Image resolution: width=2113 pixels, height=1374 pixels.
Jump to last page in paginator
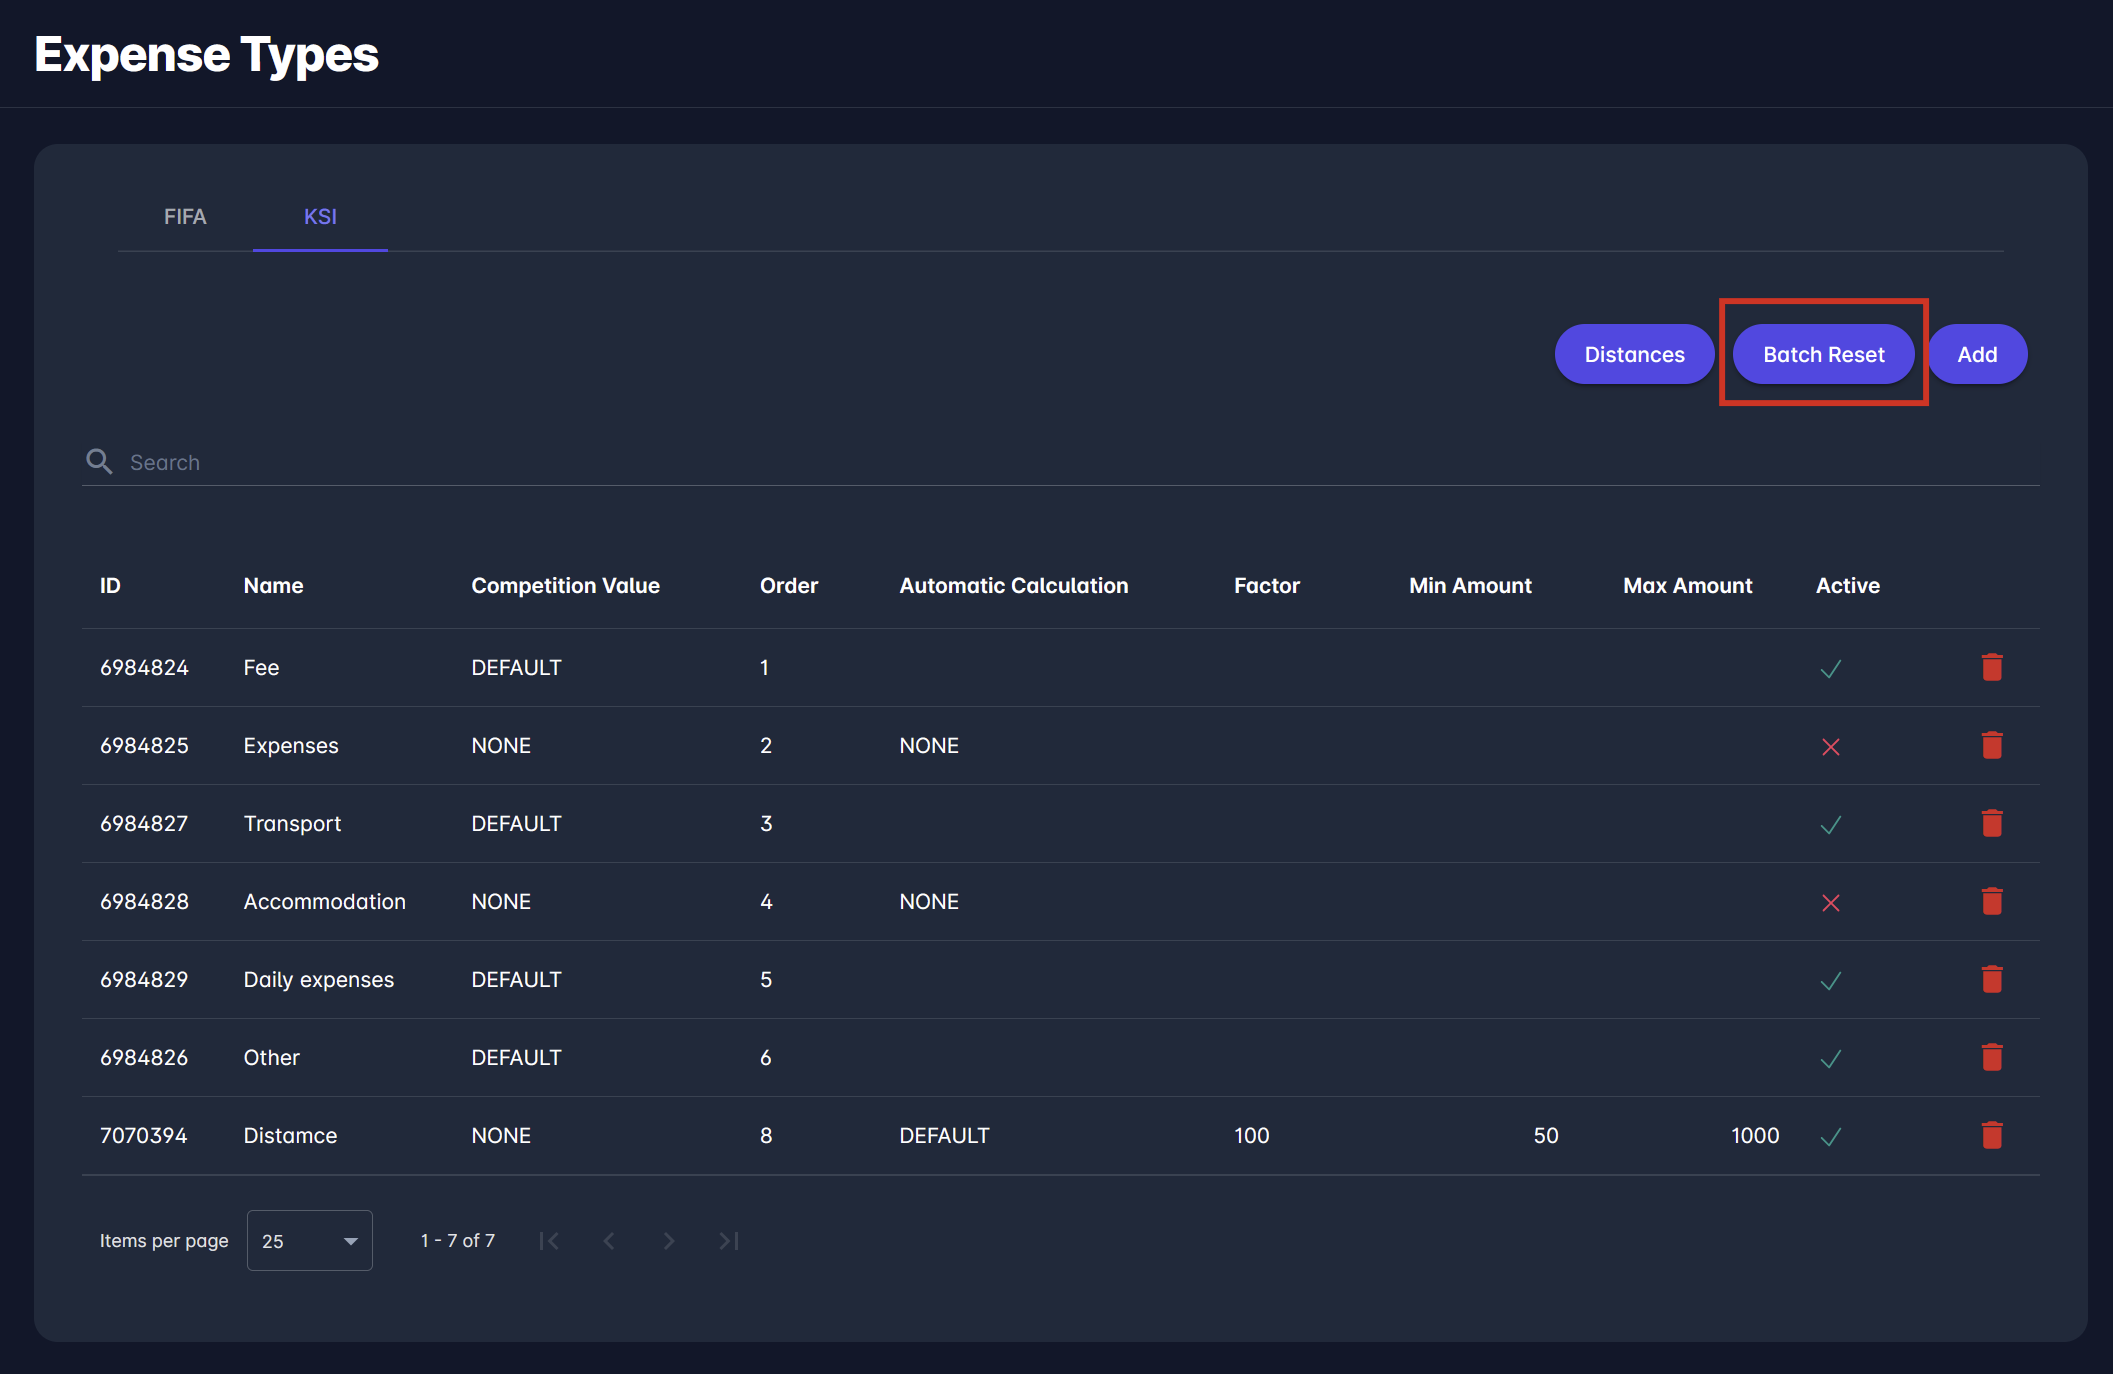729,1241
